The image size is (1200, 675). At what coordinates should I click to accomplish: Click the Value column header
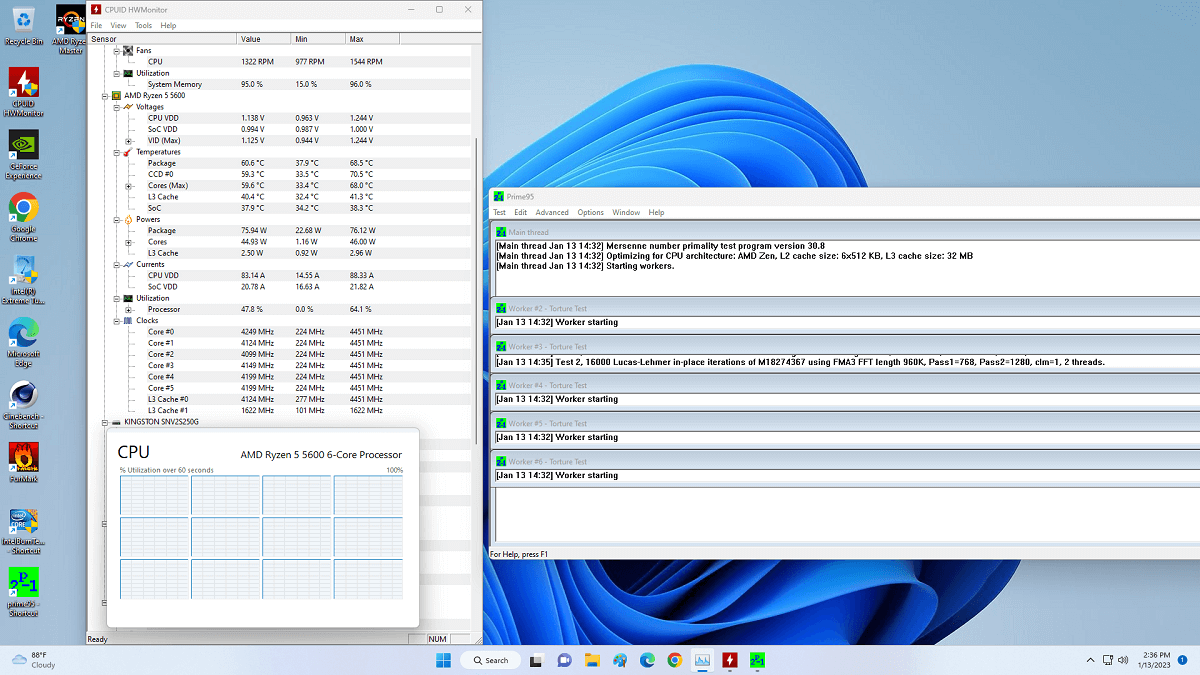264,39
